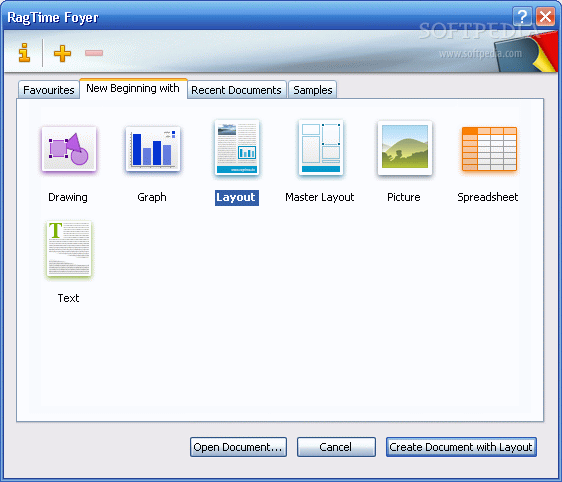The width and height of the screenshot is (562, 482).
Task: Open the Favourites tab
Action: tap(49, 90)
